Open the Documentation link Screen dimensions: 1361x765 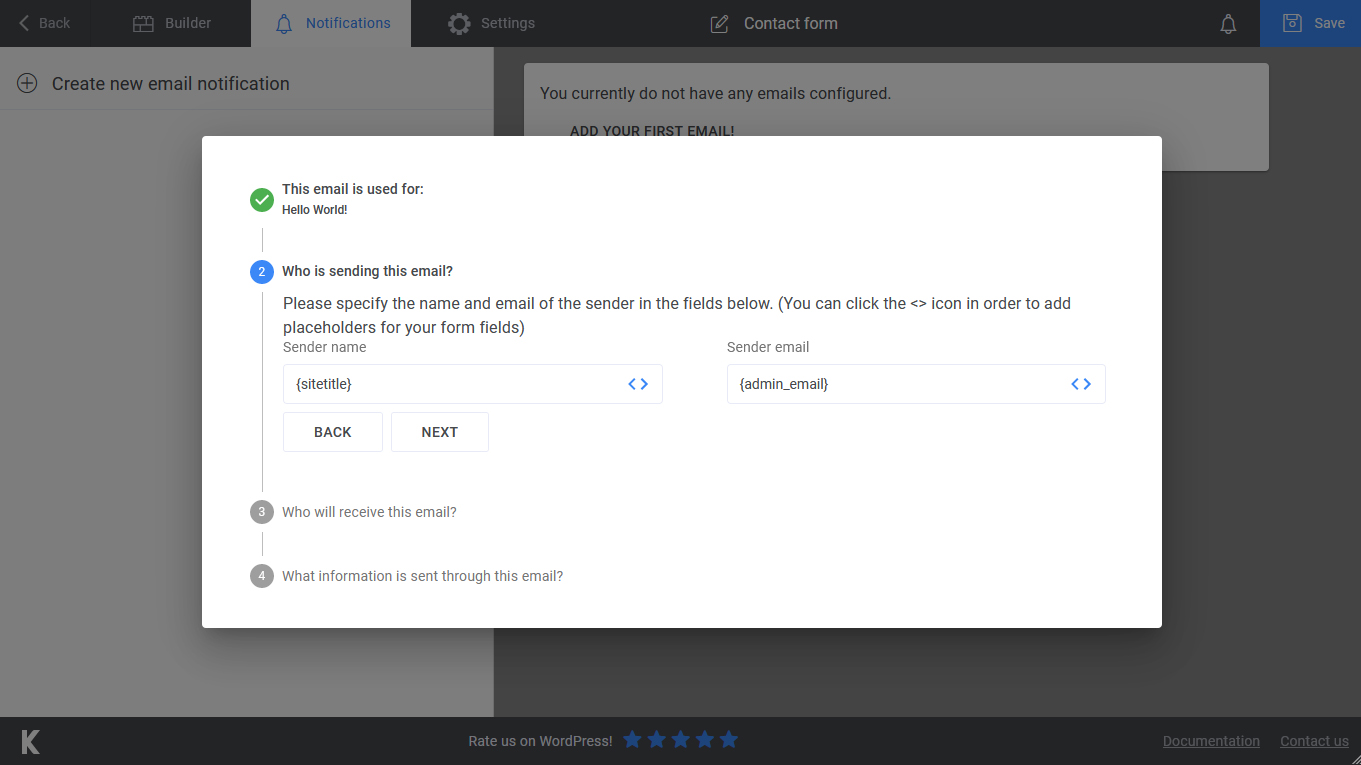point(1211,741)
